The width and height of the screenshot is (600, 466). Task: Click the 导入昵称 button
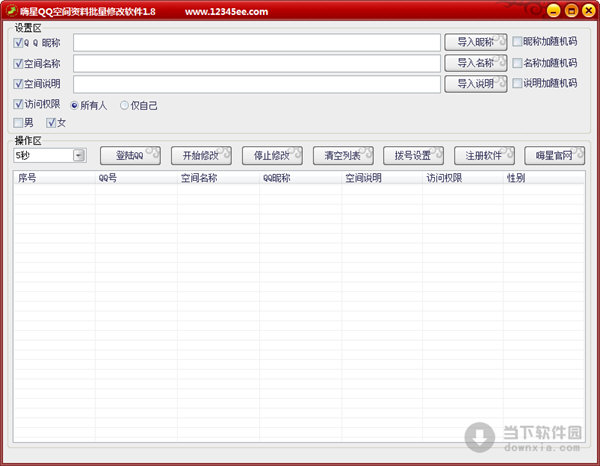click(476, 42)
